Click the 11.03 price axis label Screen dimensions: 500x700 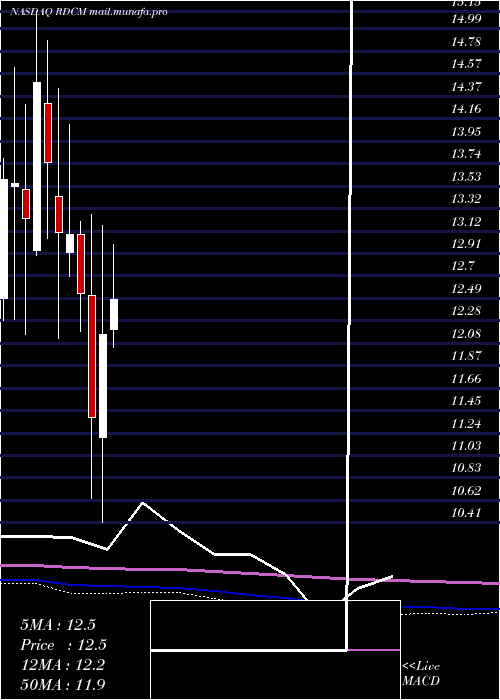coord(466,446)
